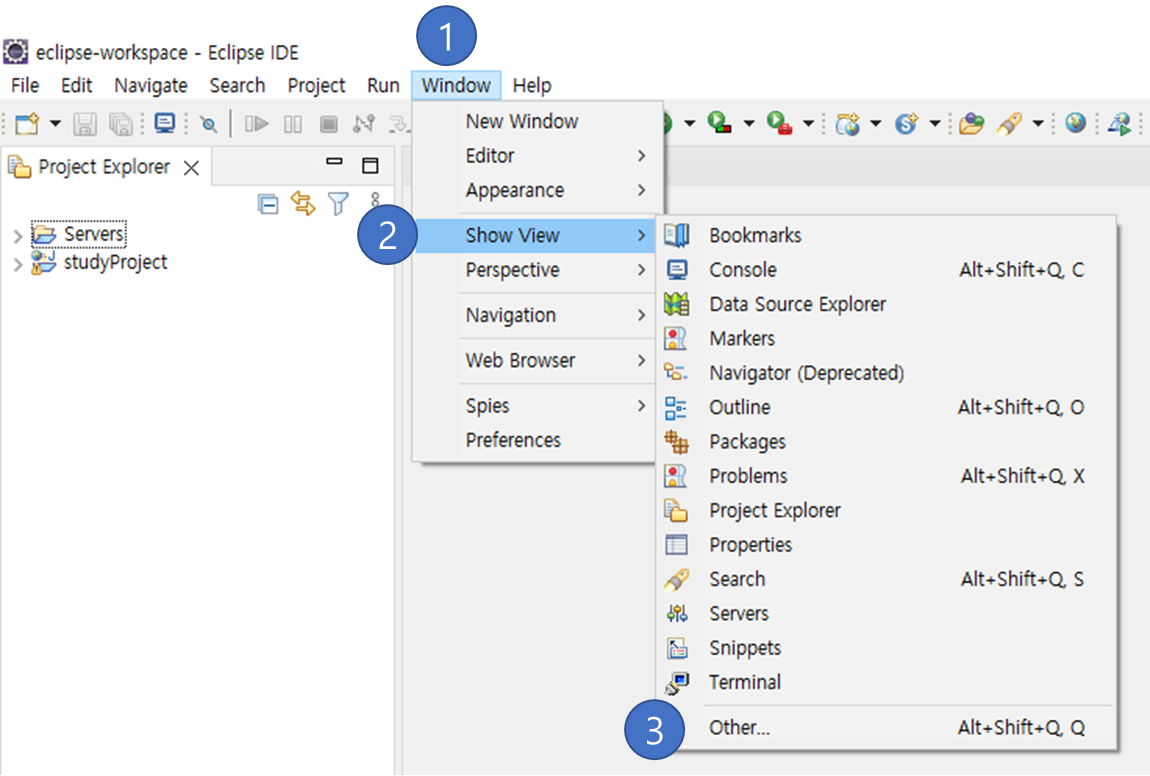Show the Terminal view
This screenshot has height=776, width=1150.
coord(886,682)
